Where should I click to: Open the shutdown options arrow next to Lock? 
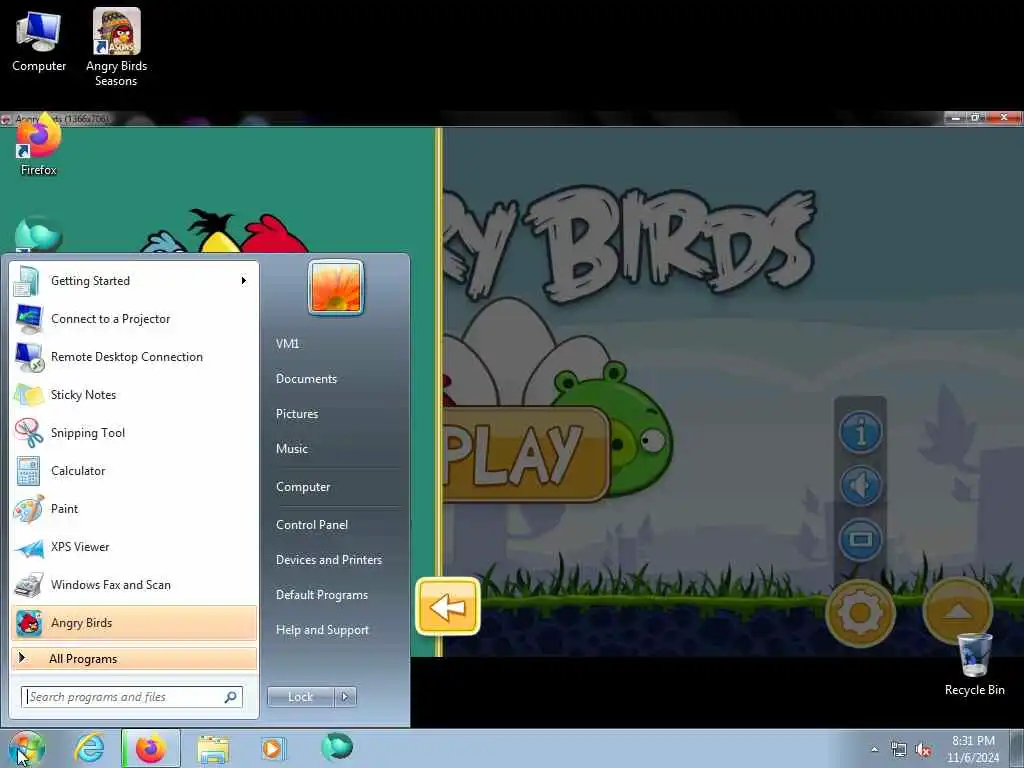pos(345,697)
